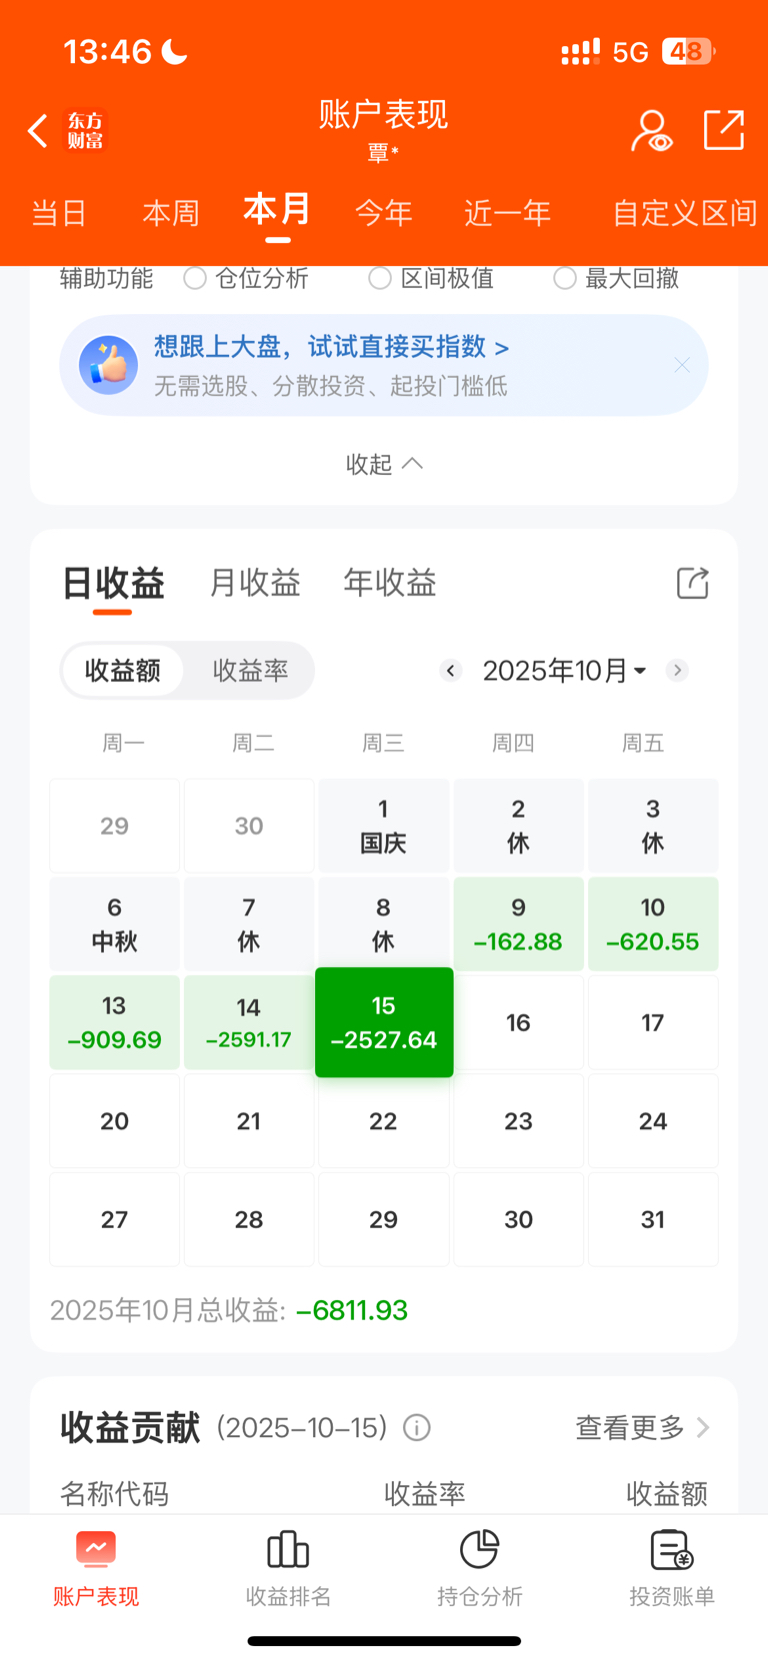
Task: Collapse the section using 收起
Action: 384,464
